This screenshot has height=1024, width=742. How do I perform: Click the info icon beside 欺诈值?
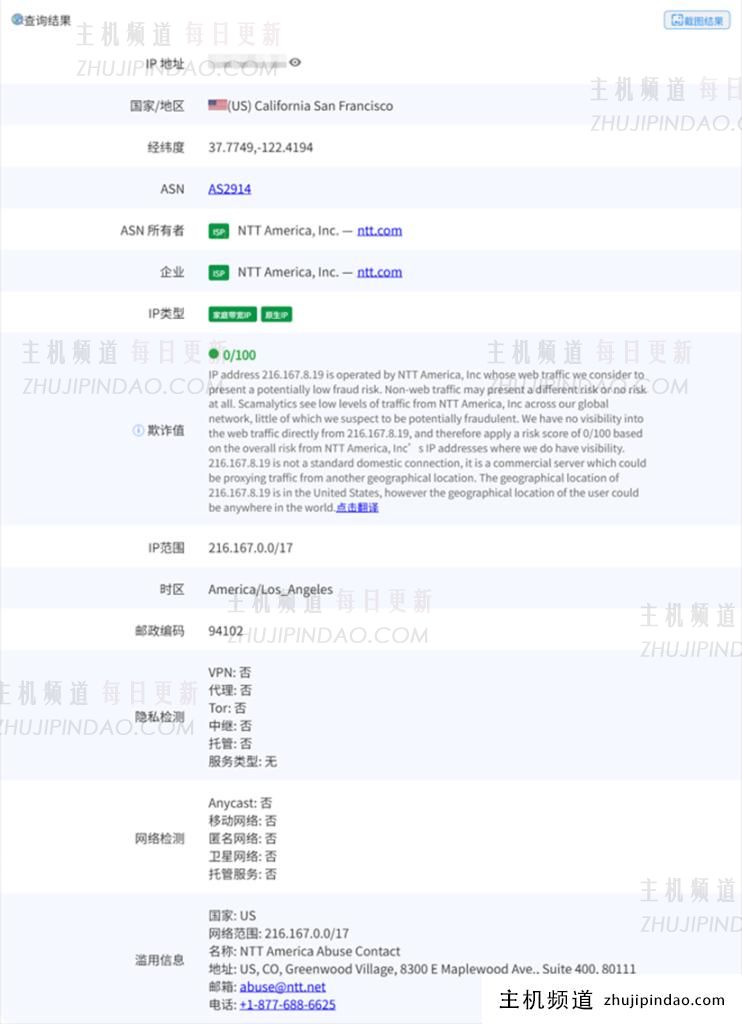point(138,430)
